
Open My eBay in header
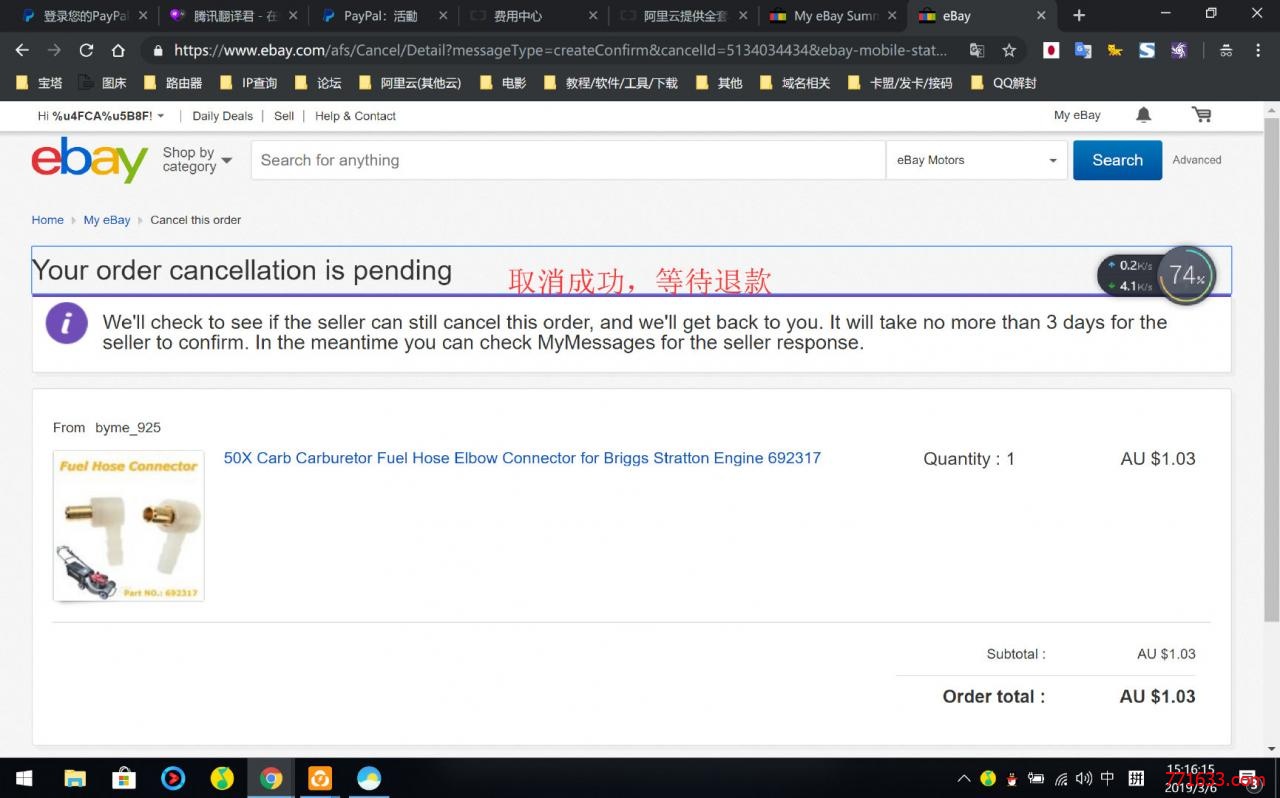[x=1077, y=116]
